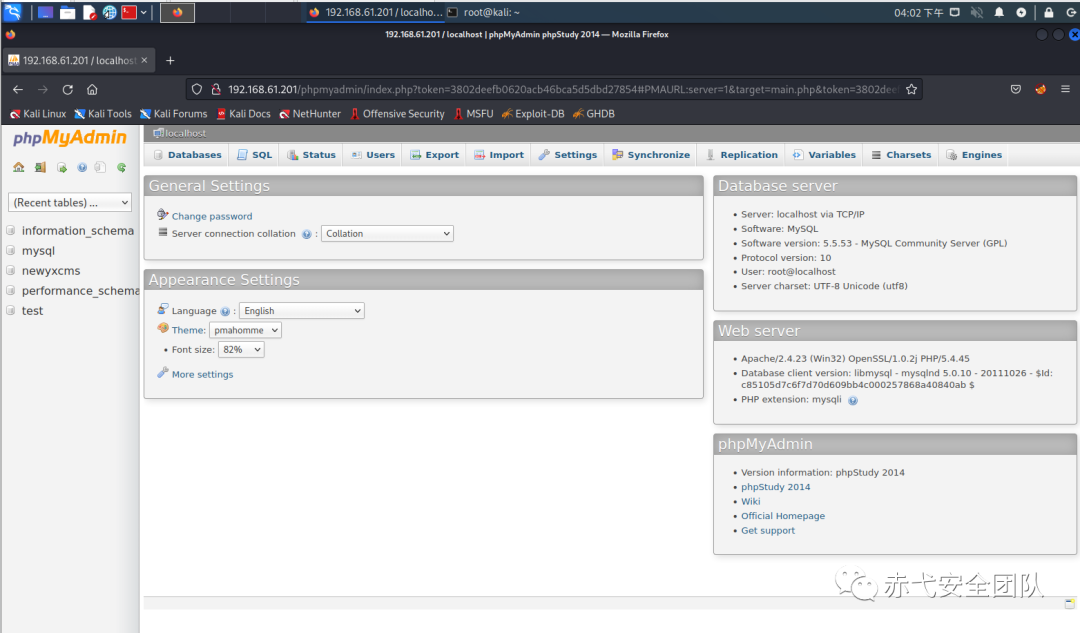This screenshot has height=633, width=1080.
Task: Open the Users tab
Action: (373, 155)
